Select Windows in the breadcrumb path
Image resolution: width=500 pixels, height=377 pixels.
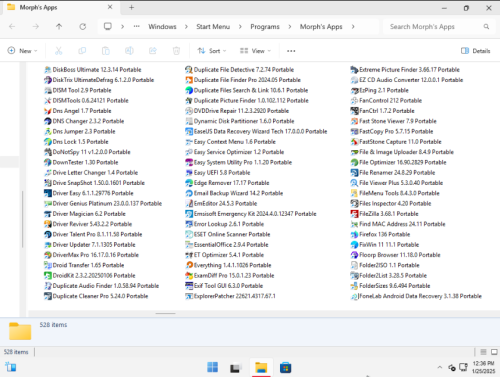tap(162, 27)
